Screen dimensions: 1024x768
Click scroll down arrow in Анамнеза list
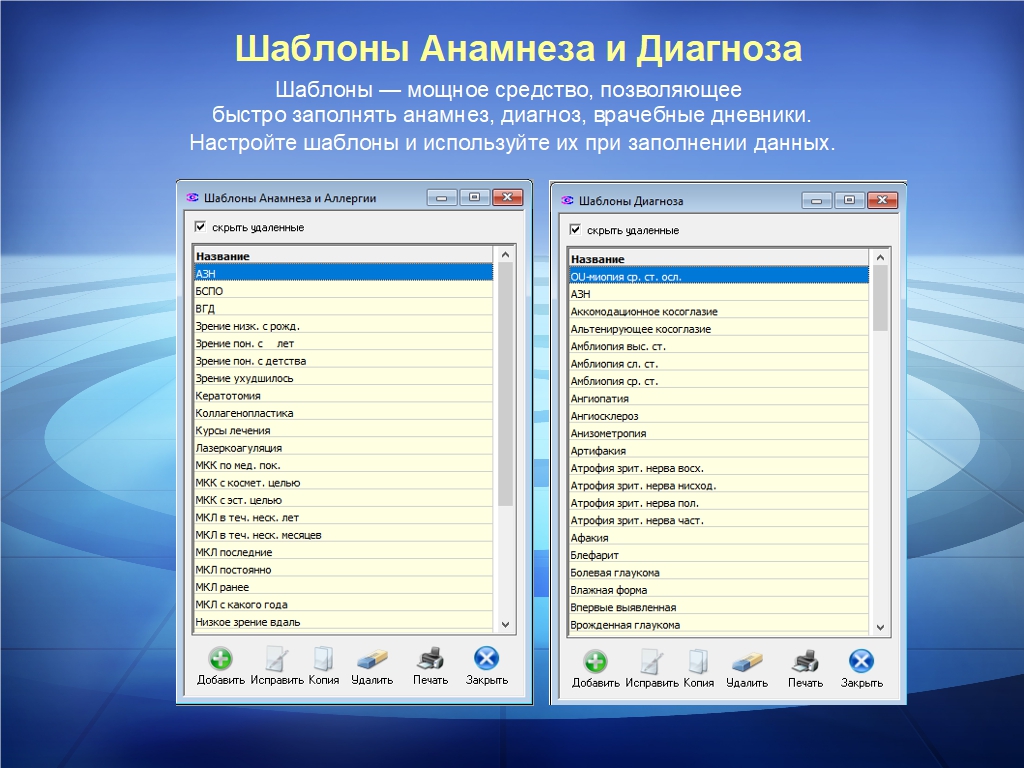505,623
